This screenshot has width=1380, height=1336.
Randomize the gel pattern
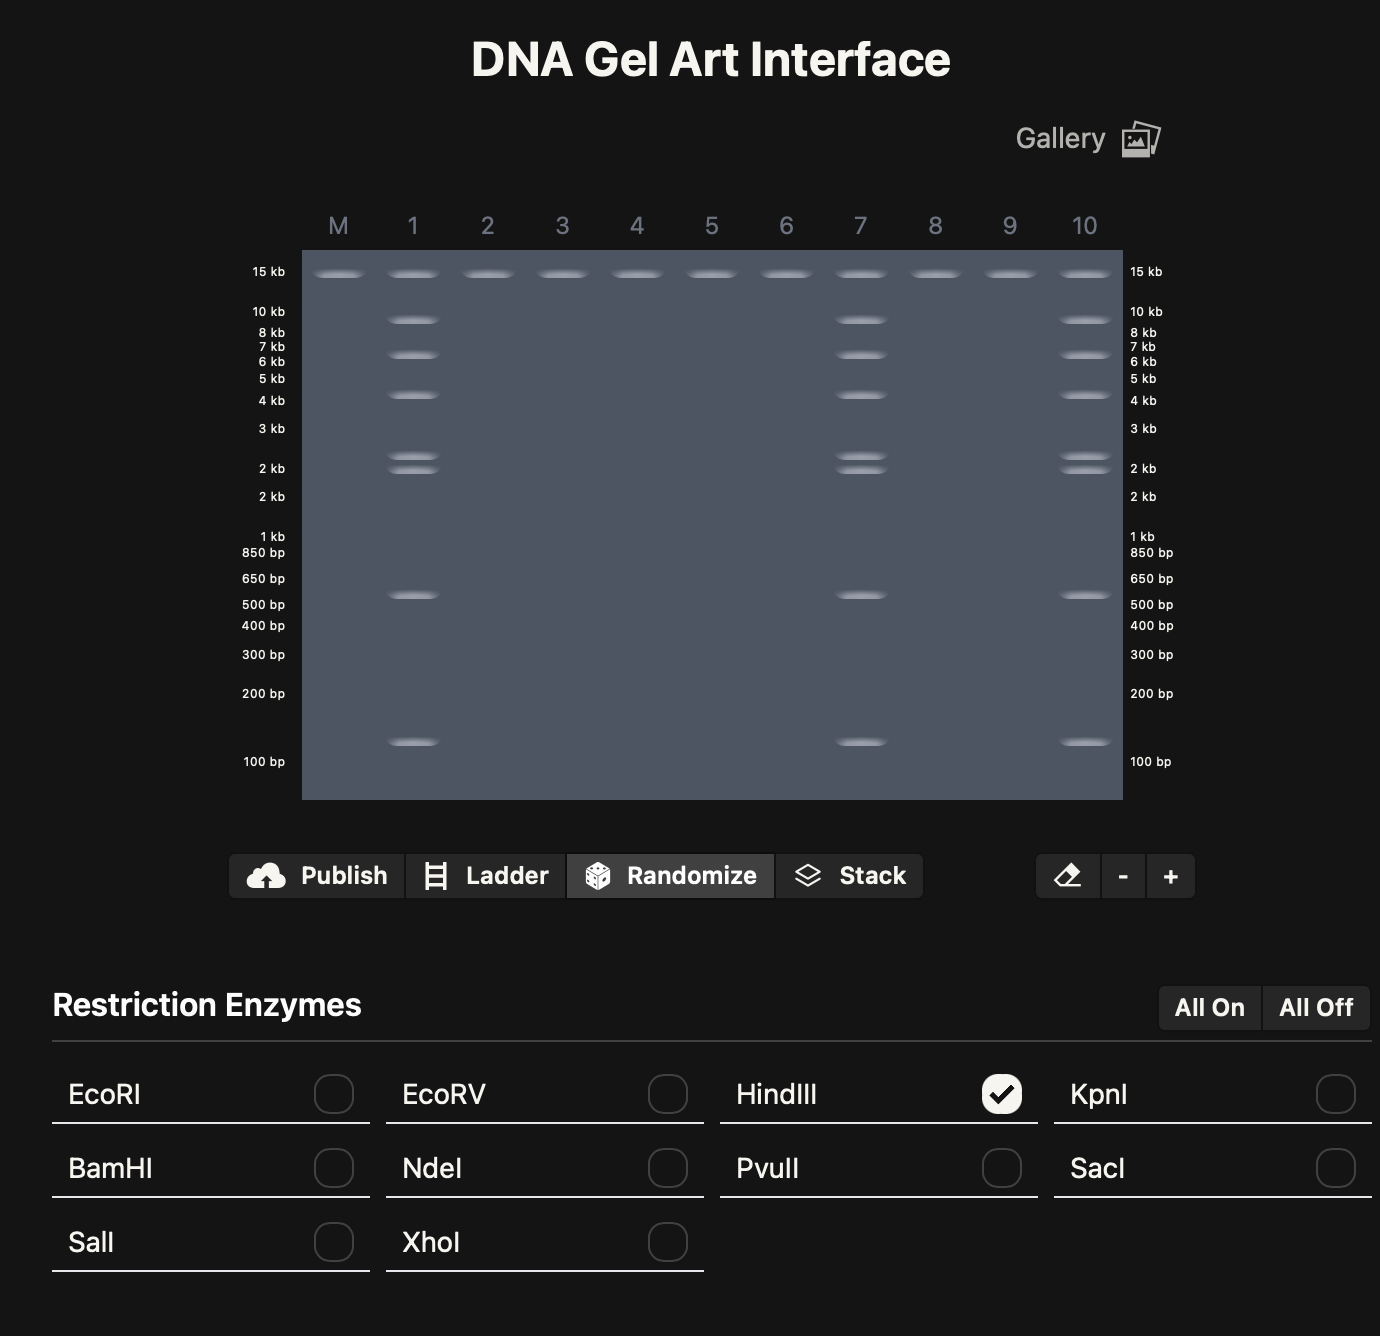click(x=671, y=876)
